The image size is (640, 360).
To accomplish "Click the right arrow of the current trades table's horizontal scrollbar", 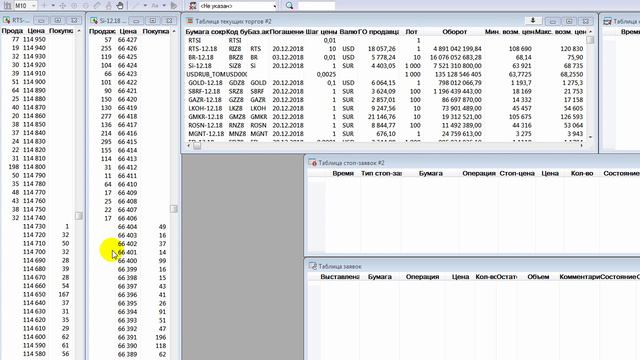I will pos(582,145).
